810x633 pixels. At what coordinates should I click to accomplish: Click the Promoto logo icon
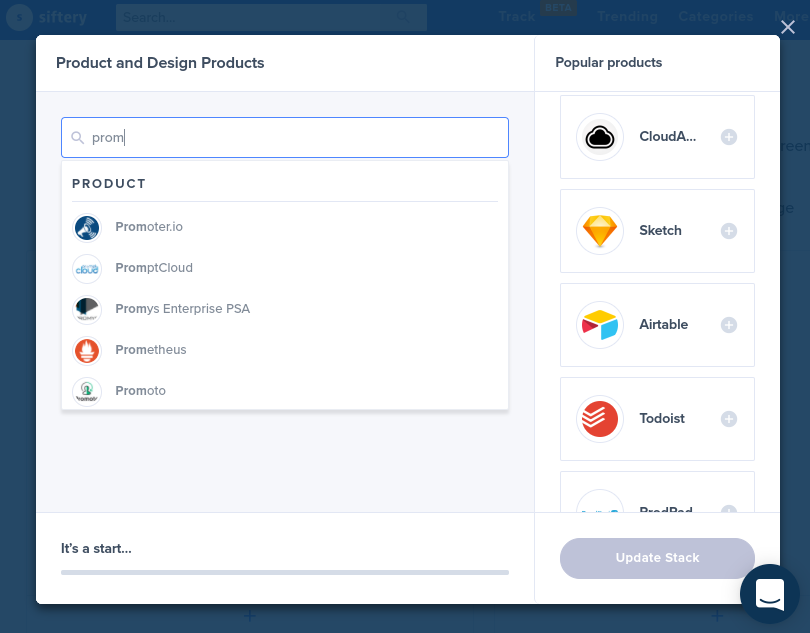(87, 391)
